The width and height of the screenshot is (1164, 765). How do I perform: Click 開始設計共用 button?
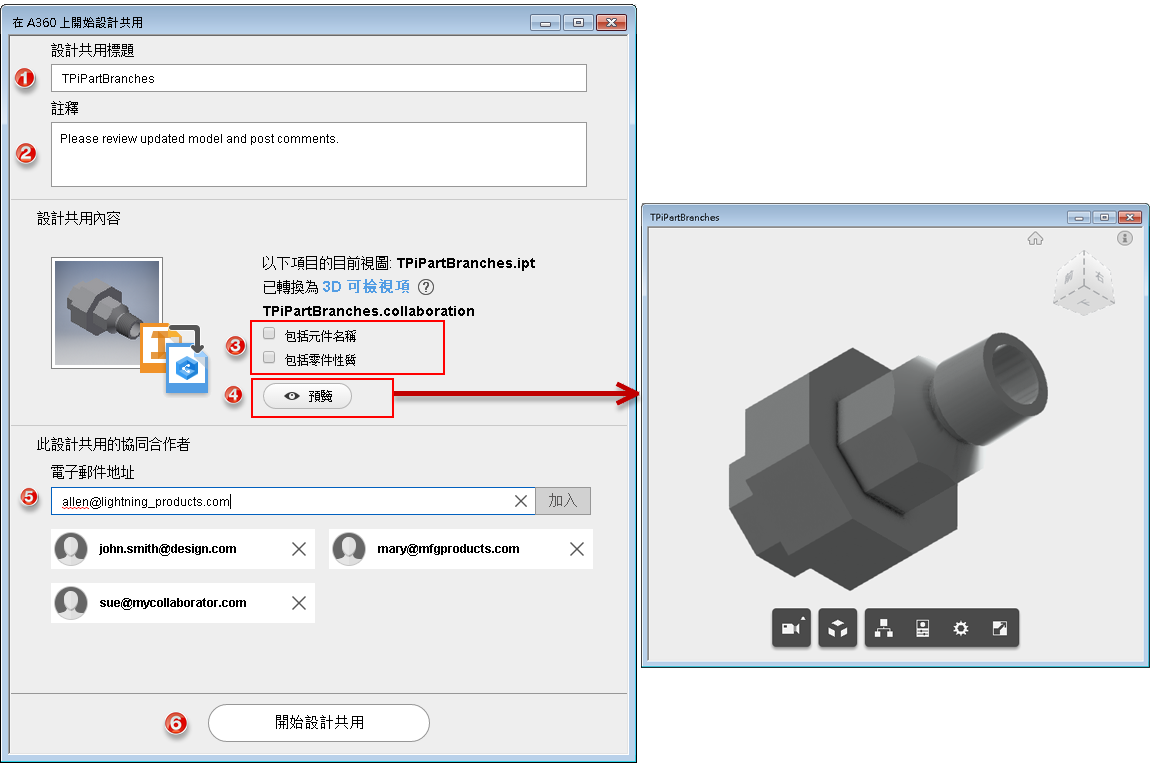click(318, 723)
